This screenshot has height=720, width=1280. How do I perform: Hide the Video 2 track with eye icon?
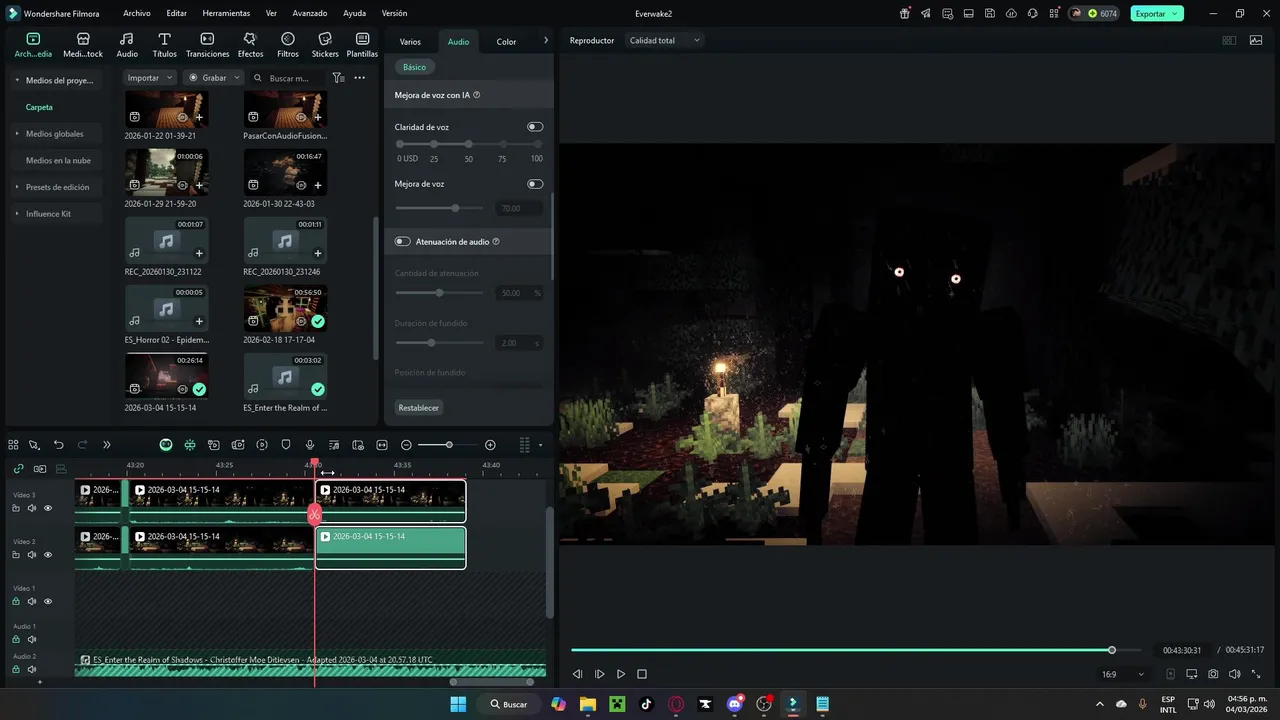(48, 555)
